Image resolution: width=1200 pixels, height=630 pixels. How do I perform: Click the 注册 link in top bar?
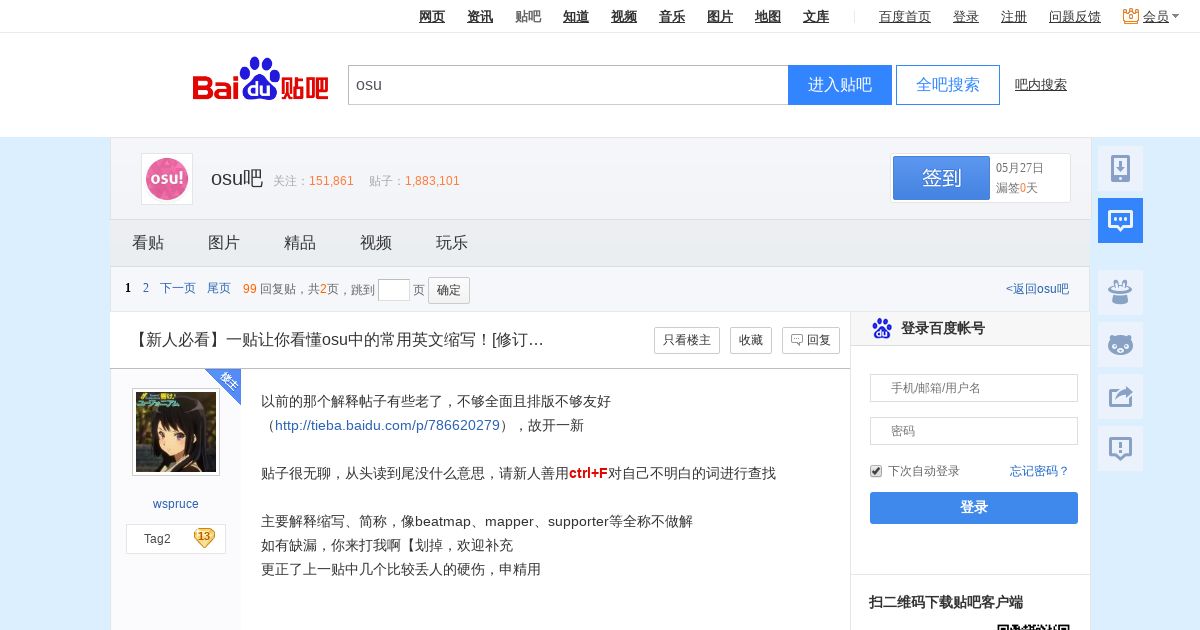[x=1014, y=16]
